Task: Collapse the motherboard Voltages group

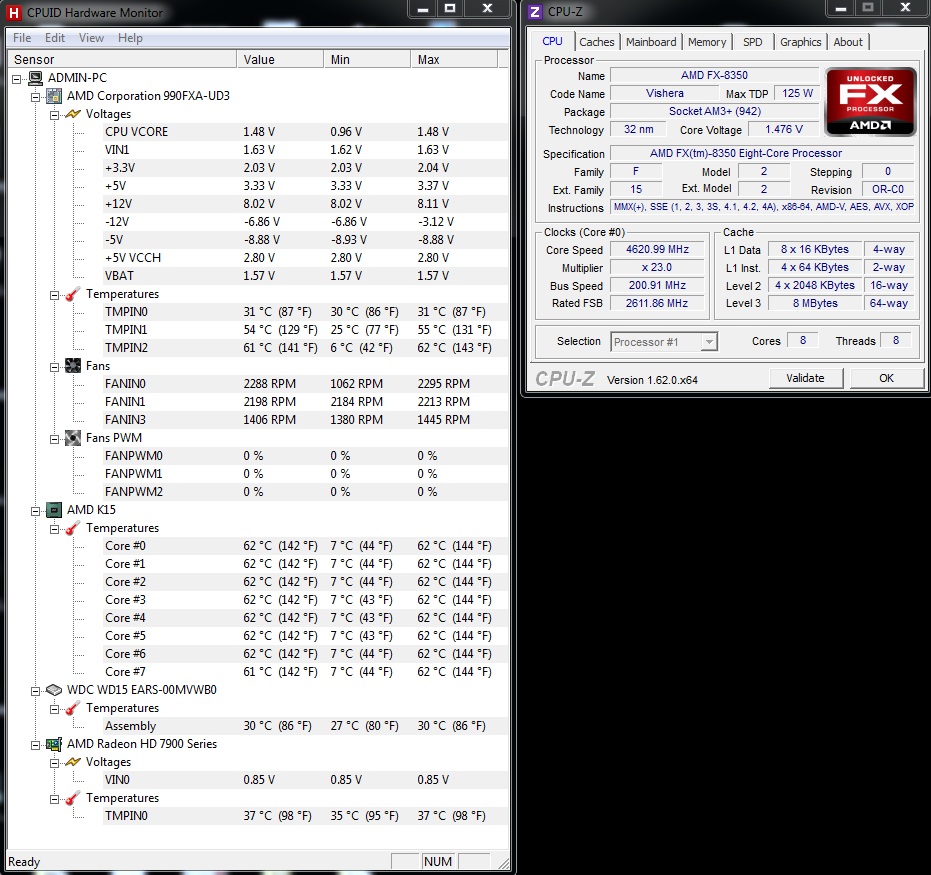Action: pos(54,115)
